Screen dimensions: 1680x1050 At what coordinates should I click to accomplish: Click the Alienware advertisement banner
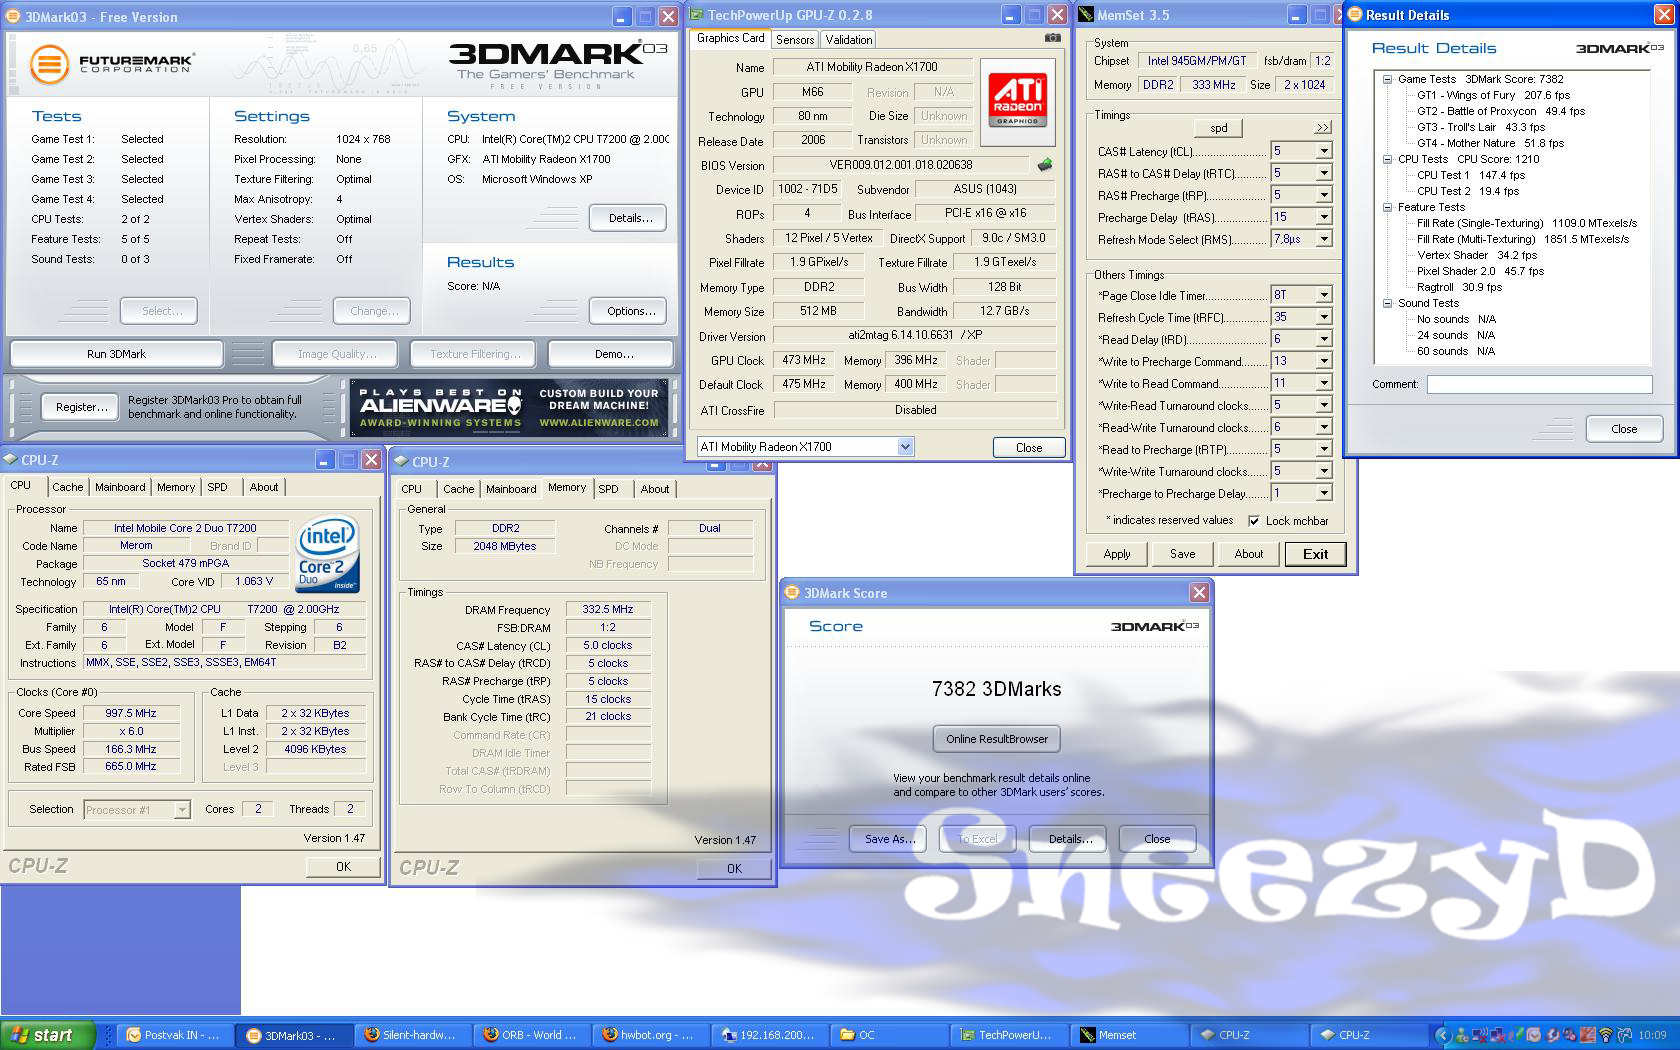510,407
